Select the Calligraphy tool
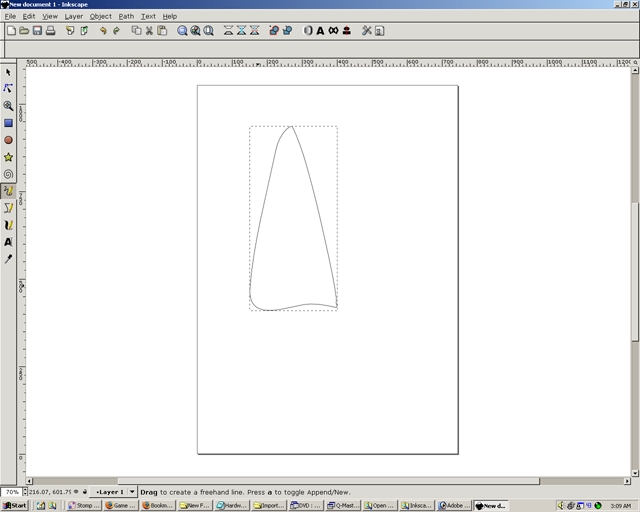Image resolution: width=640 pixels, height=512 pixels. point(8,225)
